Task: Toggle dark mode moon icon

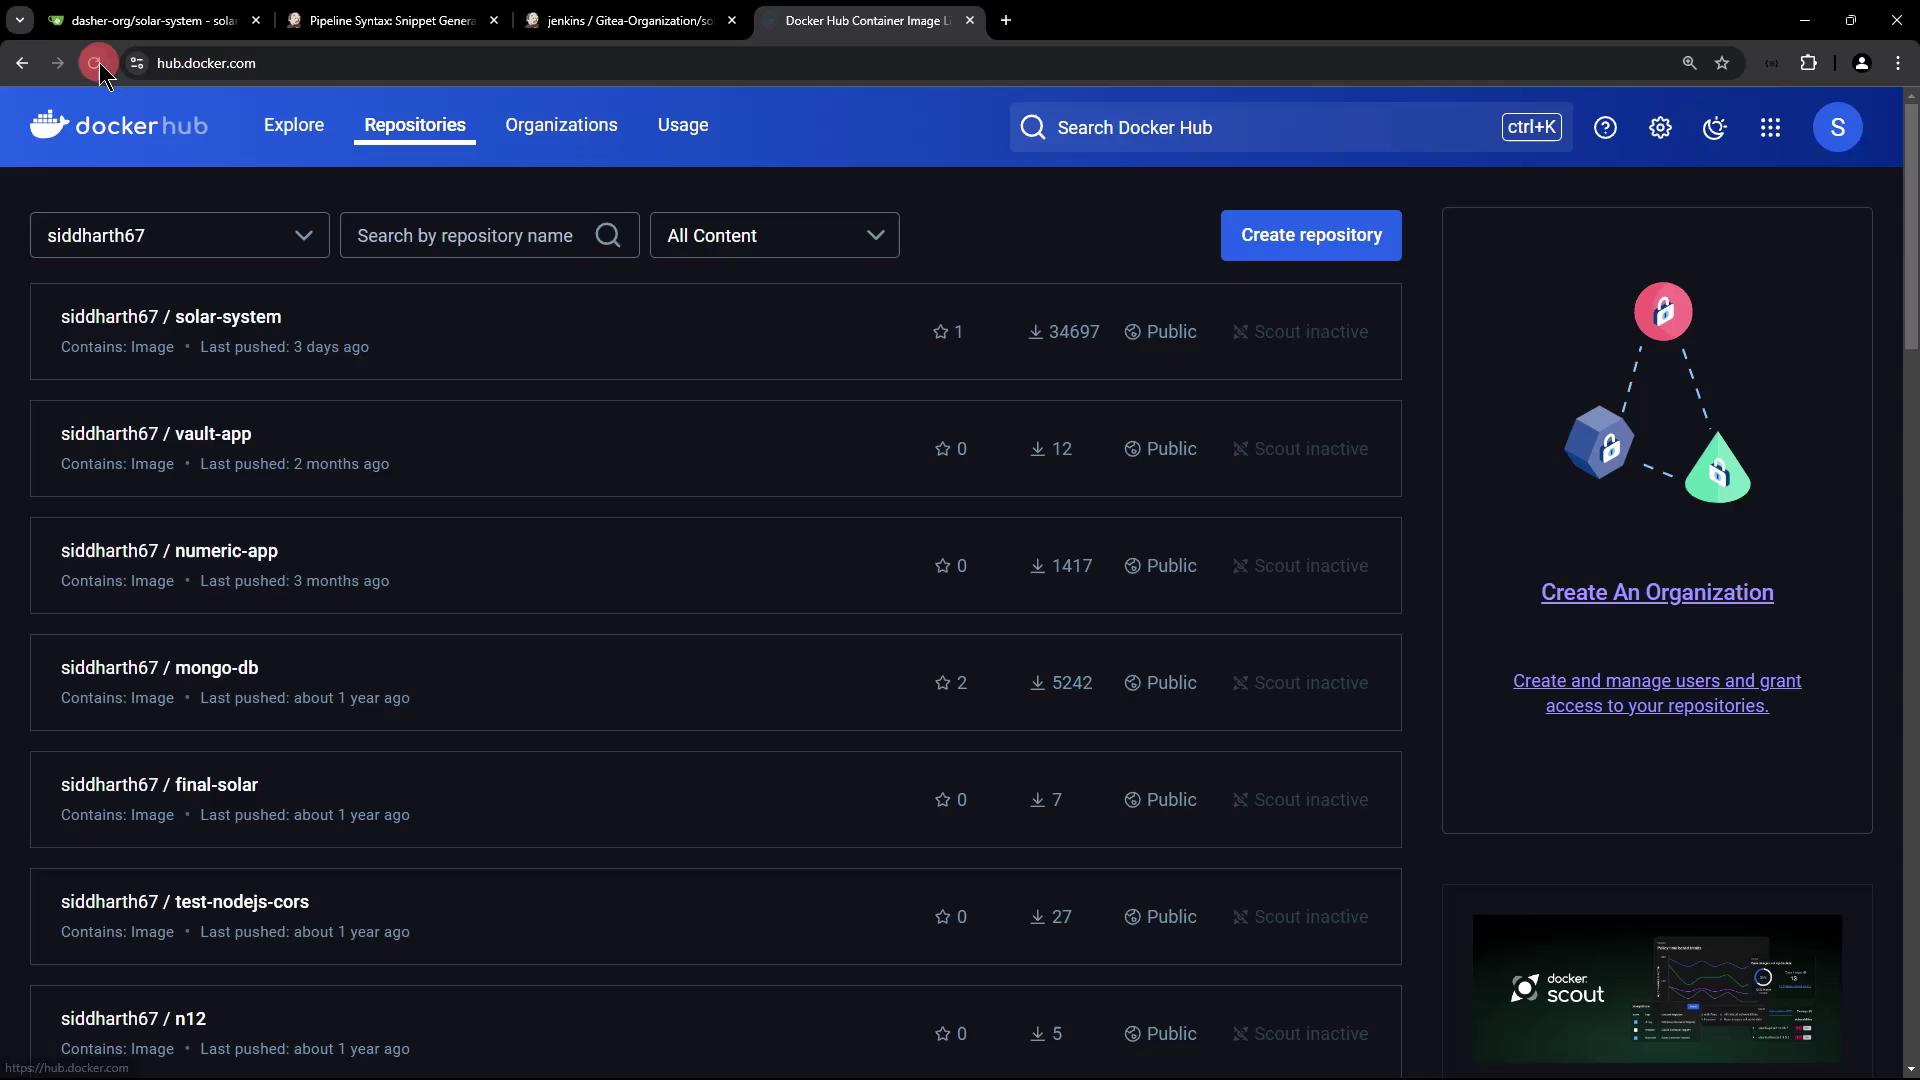Action: (1715, 127)
